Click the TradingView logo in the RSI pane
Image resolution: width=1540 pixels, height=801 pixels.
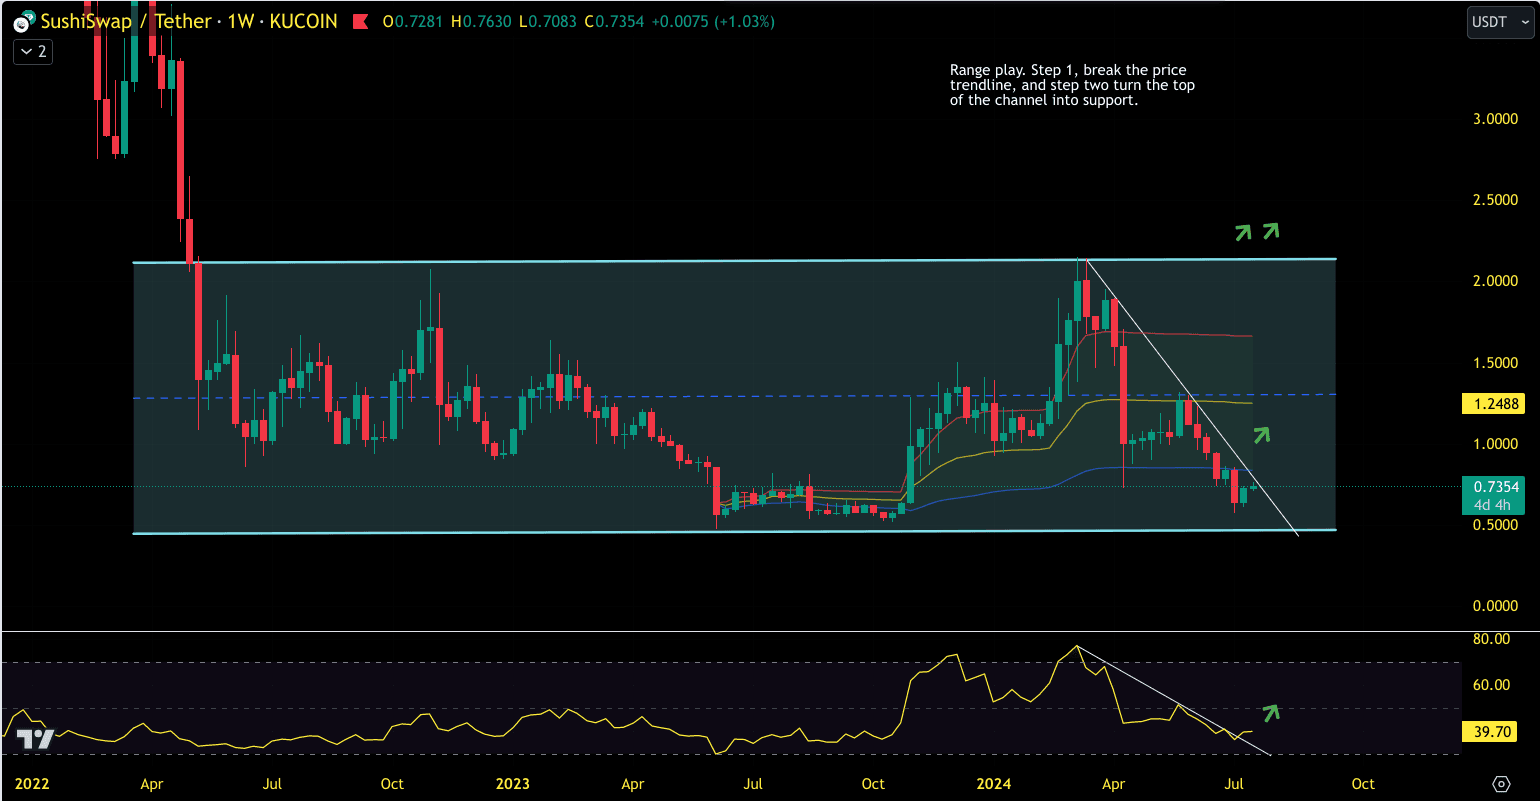tap(36, 740)
